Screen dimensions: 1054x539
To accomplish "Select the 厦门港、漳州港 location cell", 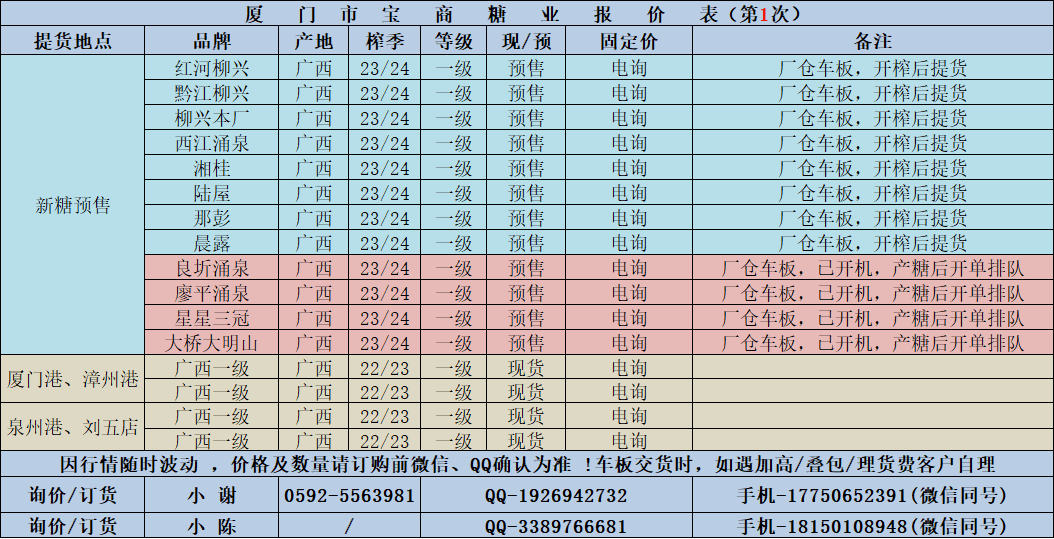I will [72, 380].
